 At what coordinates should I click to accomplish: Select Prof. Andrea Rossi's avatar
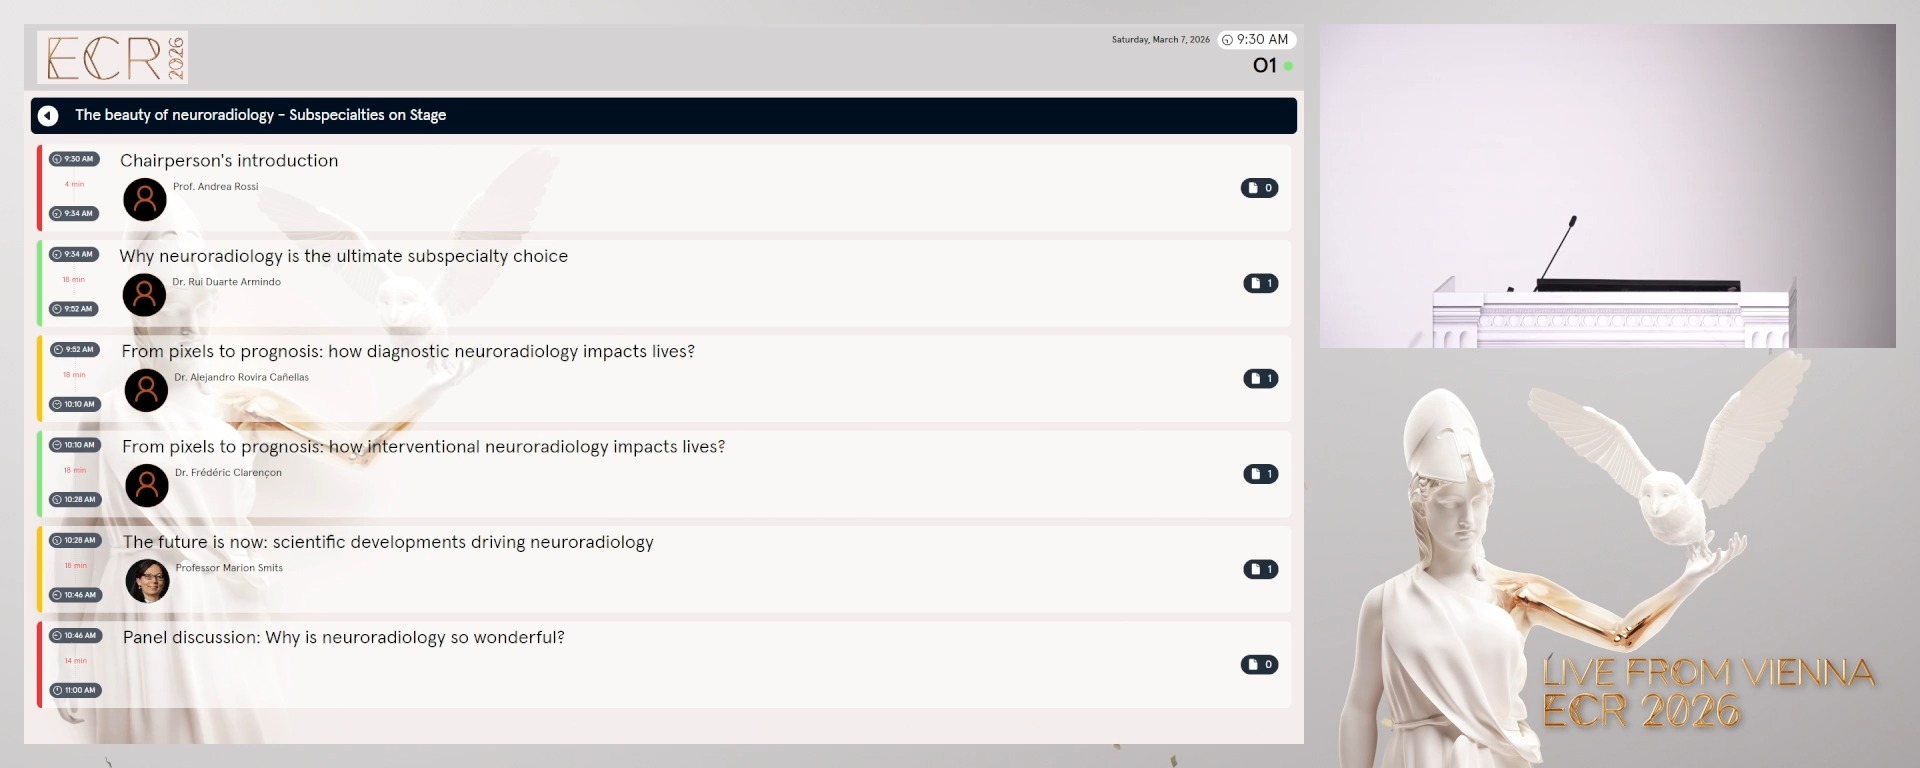click(145, 200)
